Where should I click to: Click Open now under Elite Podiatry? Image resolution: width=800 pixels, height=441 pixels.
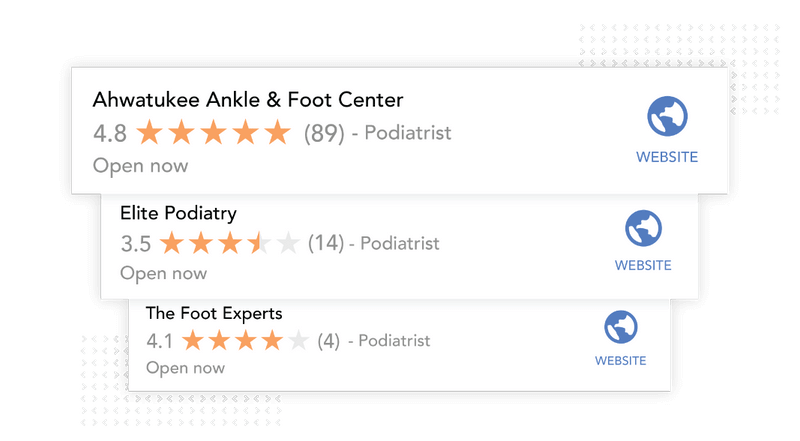(163, 274)
